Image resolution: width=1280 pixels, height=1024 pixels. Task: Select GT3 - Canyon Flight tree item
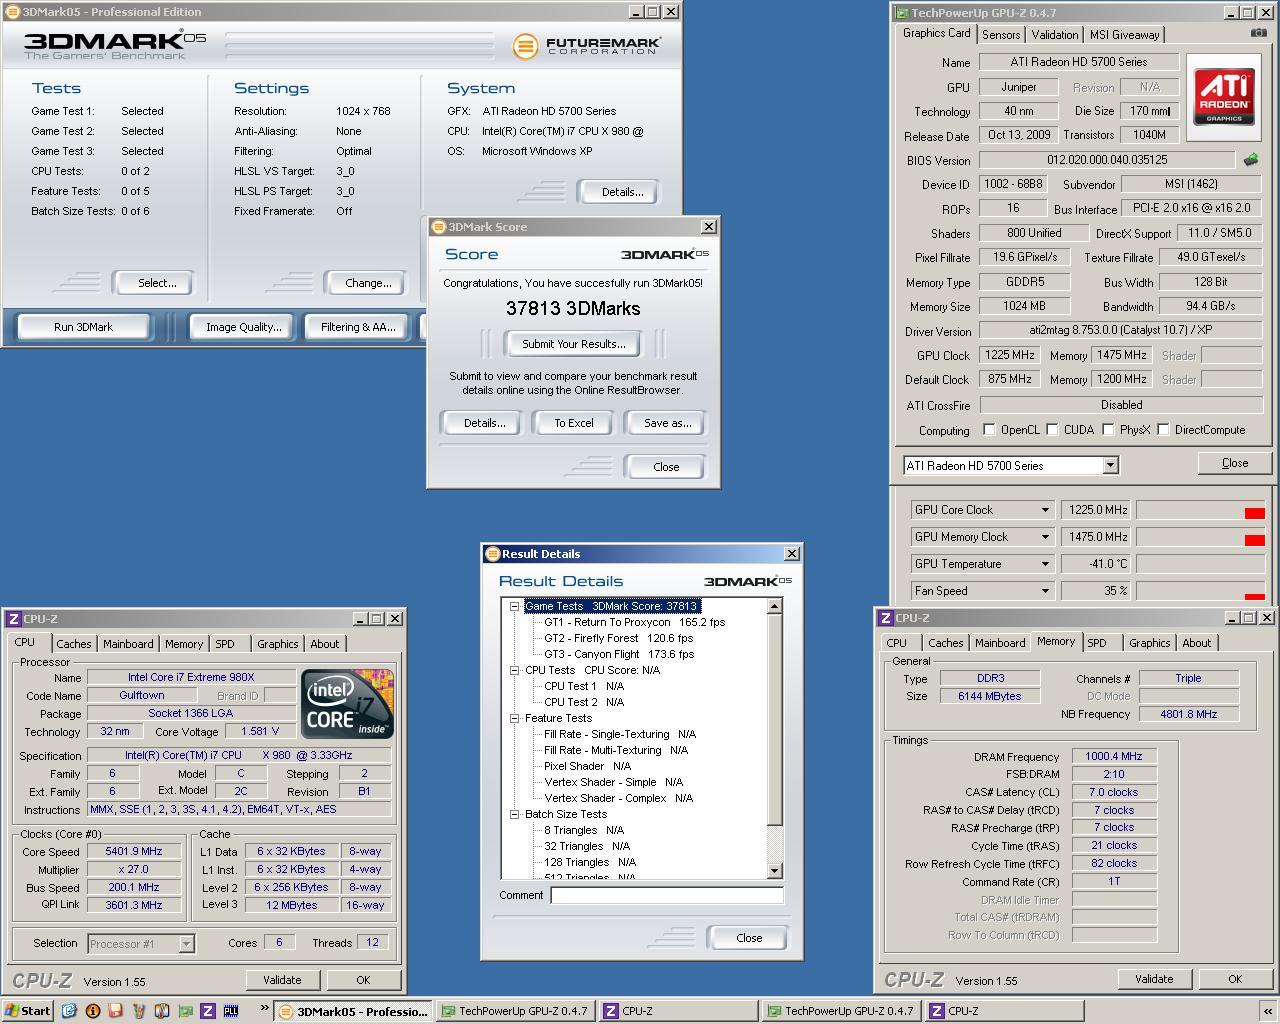click(619, 654)
